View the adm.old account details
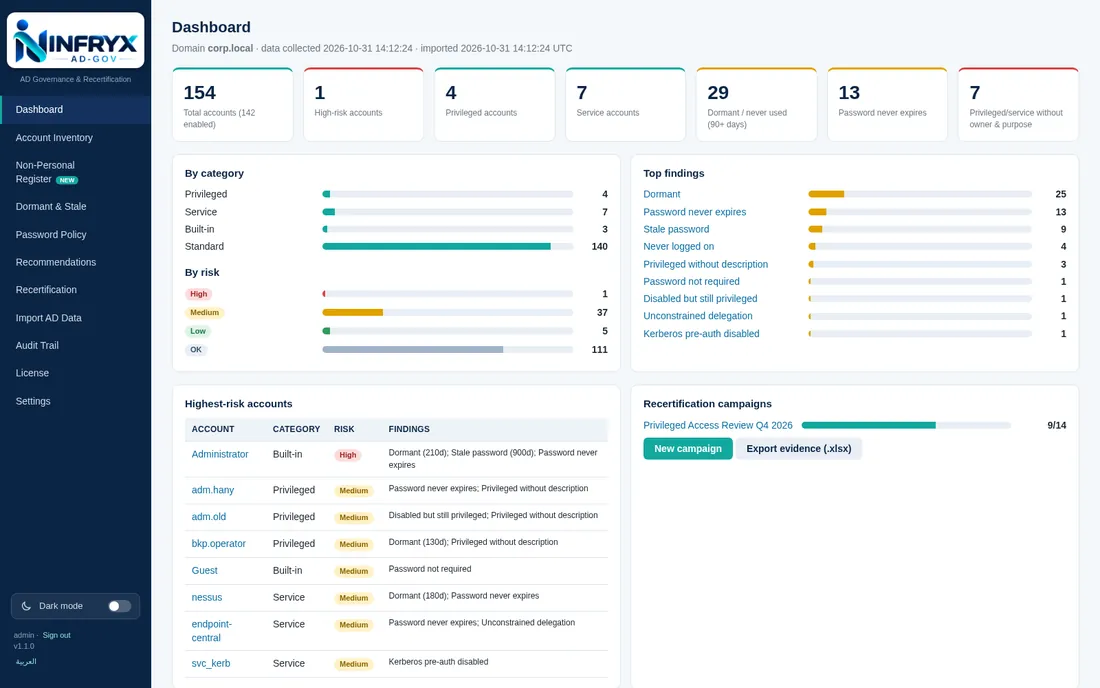The height and width of the screenshot is (688, 1100). (x=208, y=517)
